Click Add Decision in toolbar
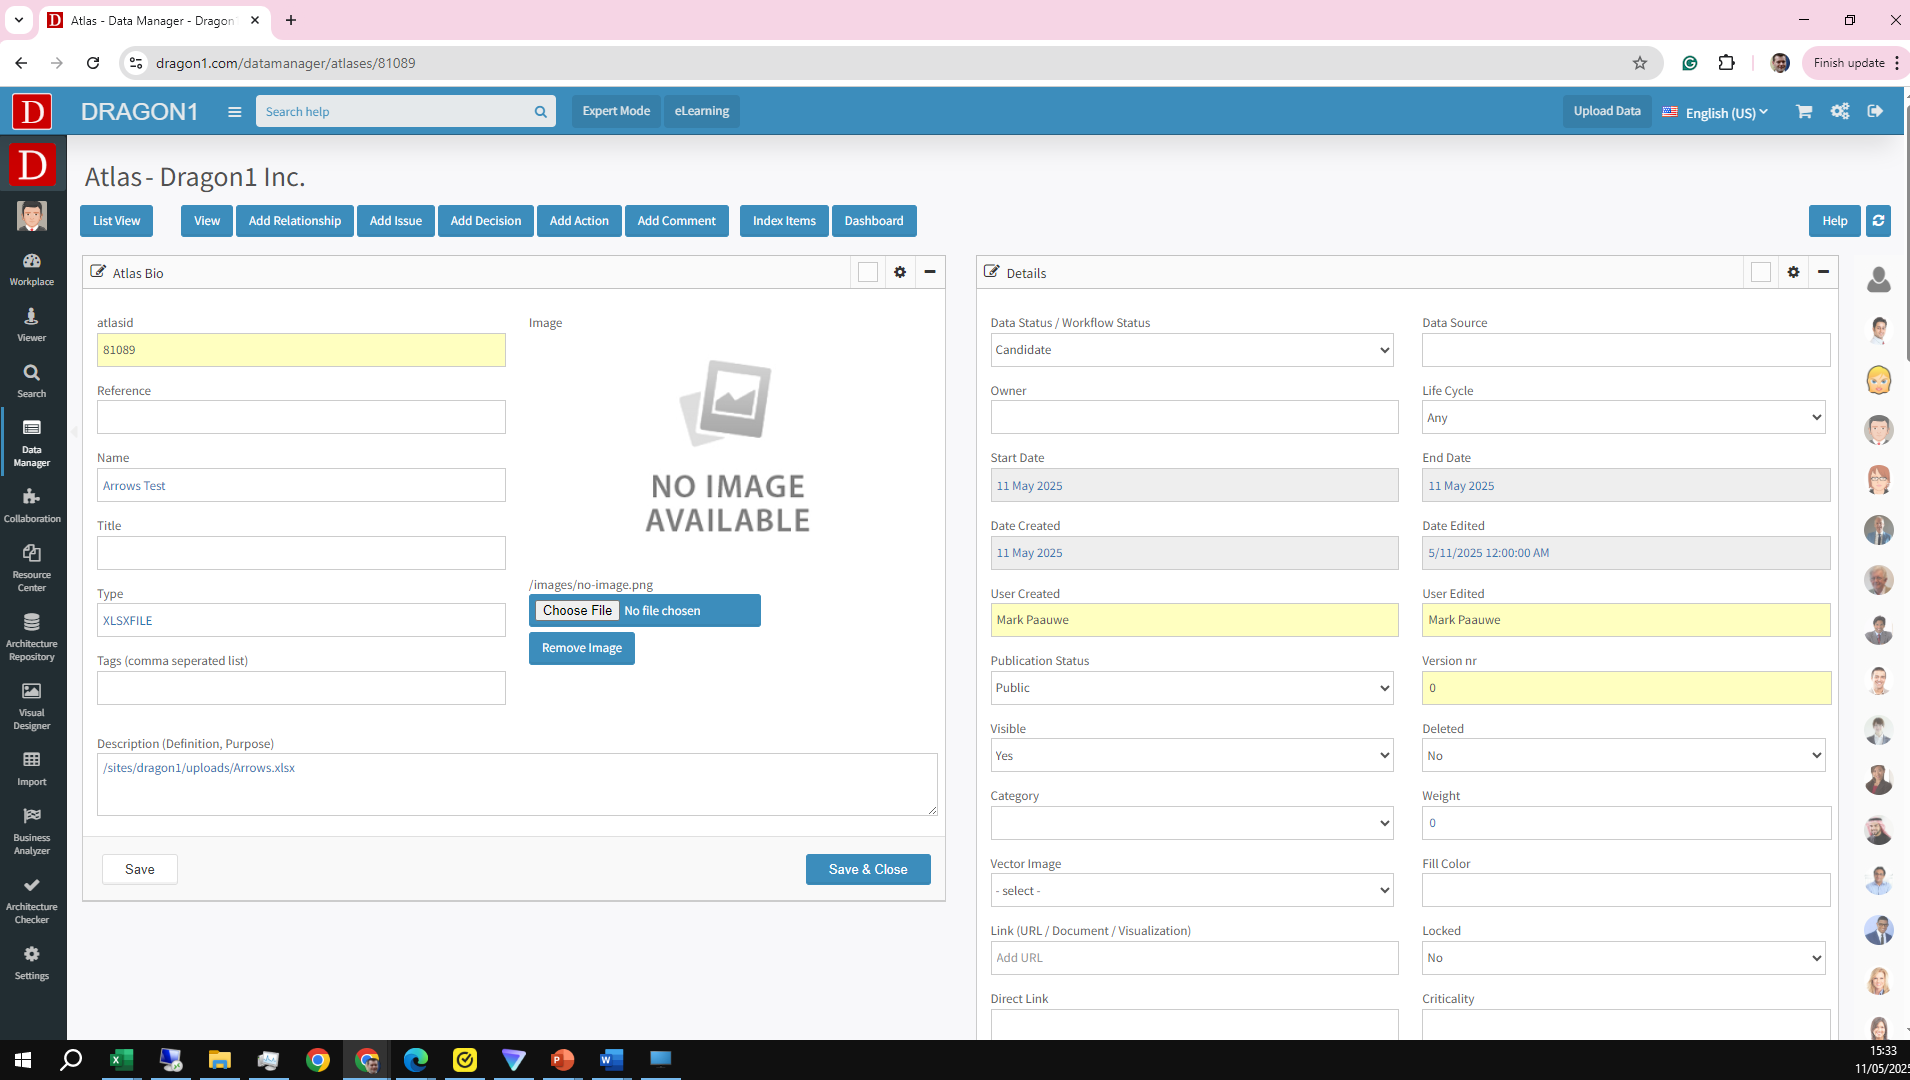This screenshot has height=1080, width=1910. (486, 221)
